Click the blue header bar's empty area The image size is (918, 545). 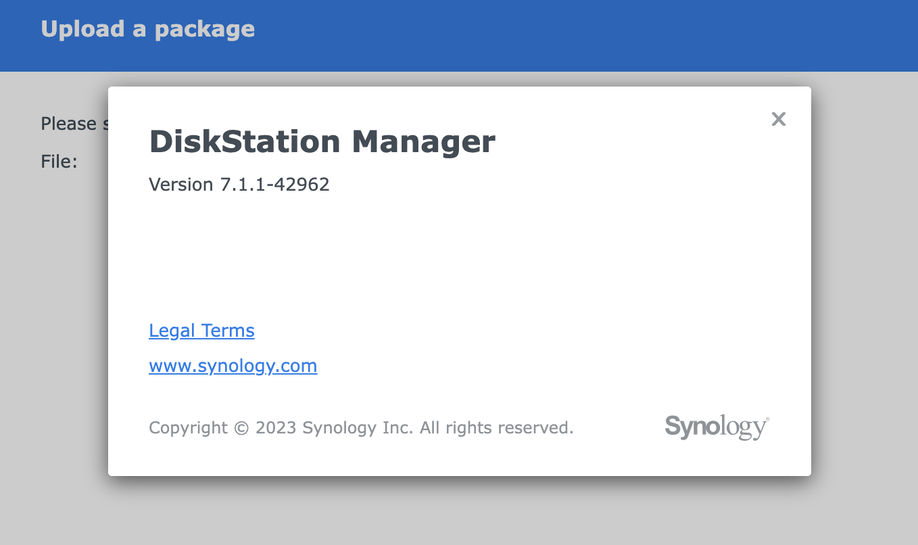pyautogui.click(x=600, y=35)
